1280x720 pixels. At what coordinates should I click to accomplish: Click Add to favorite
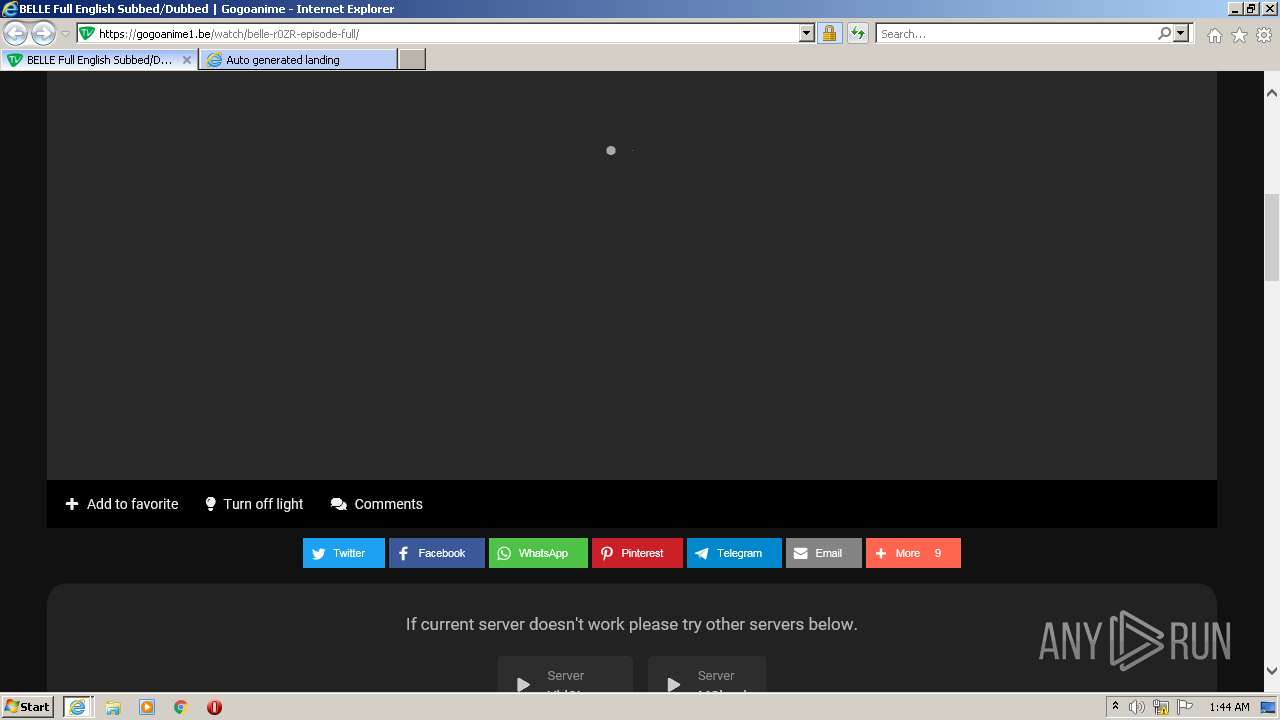pyautogui.click(x=122, y=504)
